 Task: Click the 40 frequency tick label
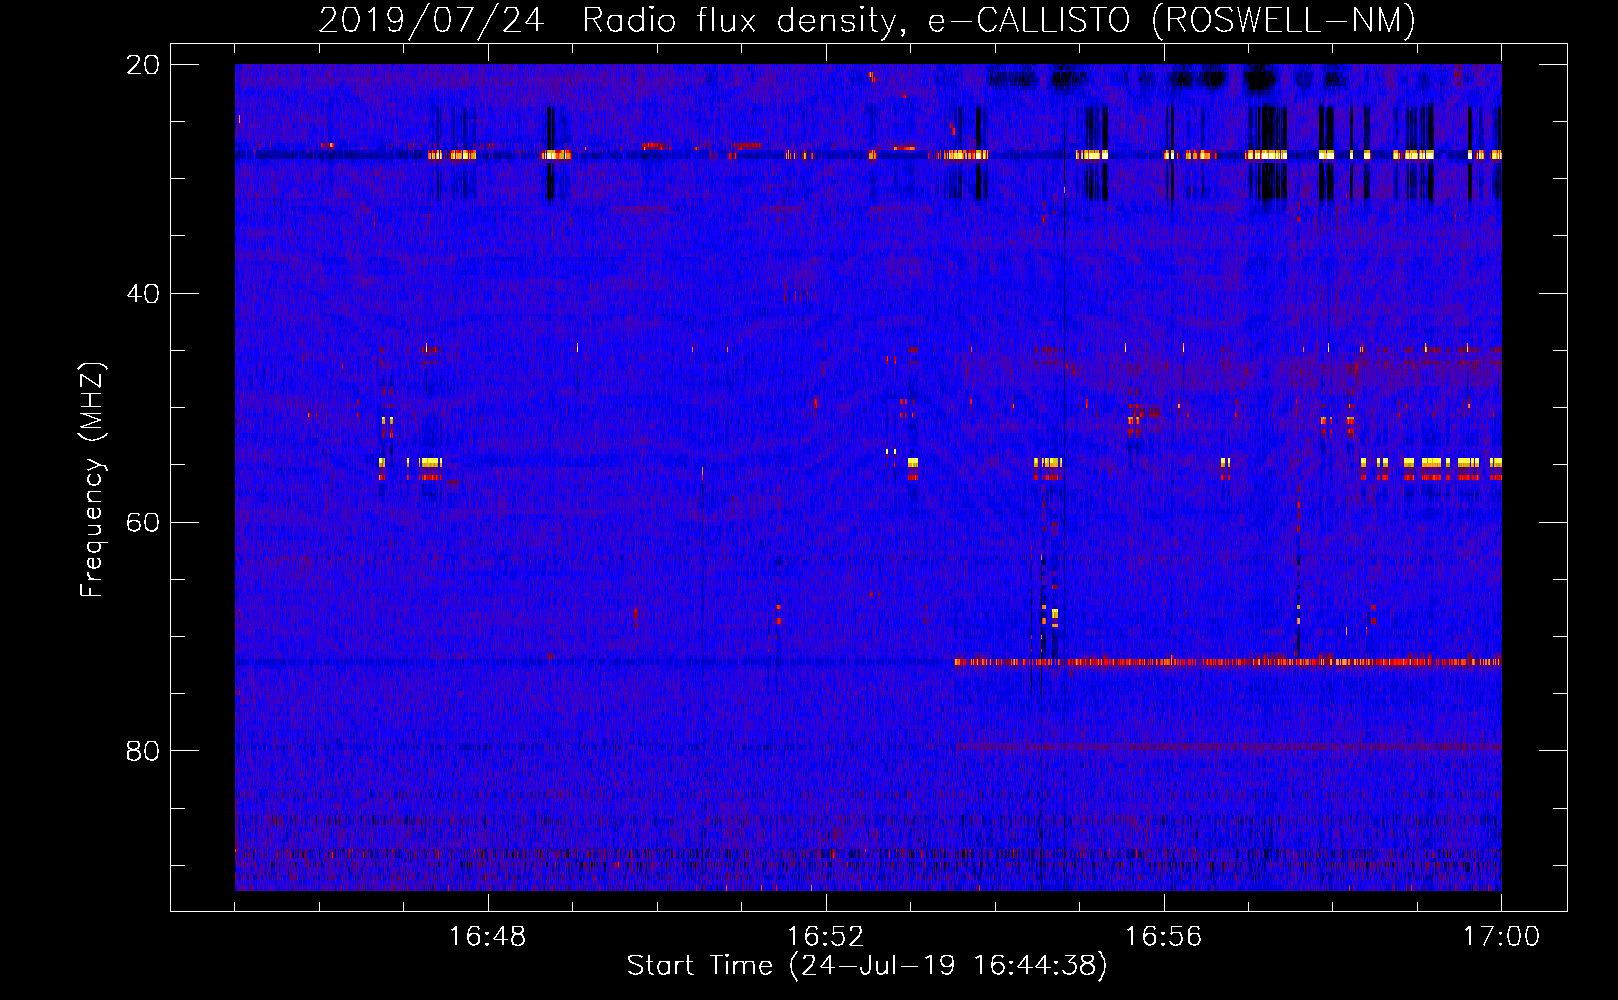pos(143,294)
